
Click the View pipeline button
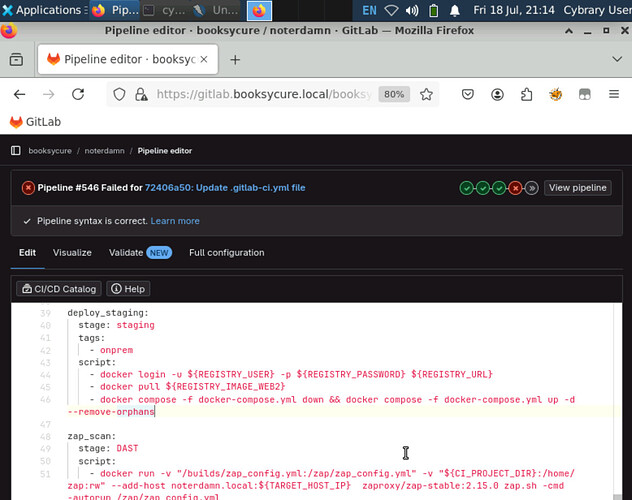[578, 188]
